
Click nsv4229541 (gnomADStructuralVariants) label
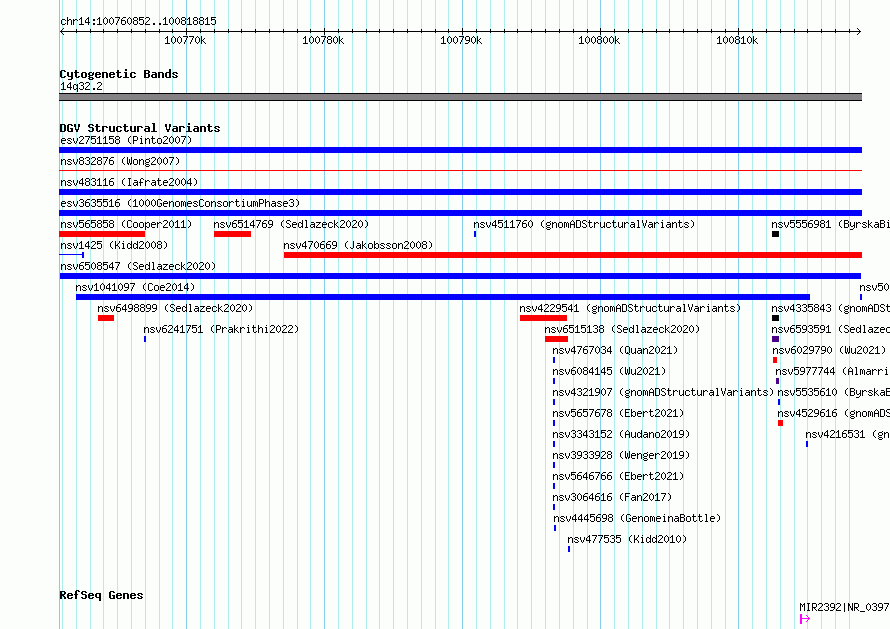[x=630, y=308]
